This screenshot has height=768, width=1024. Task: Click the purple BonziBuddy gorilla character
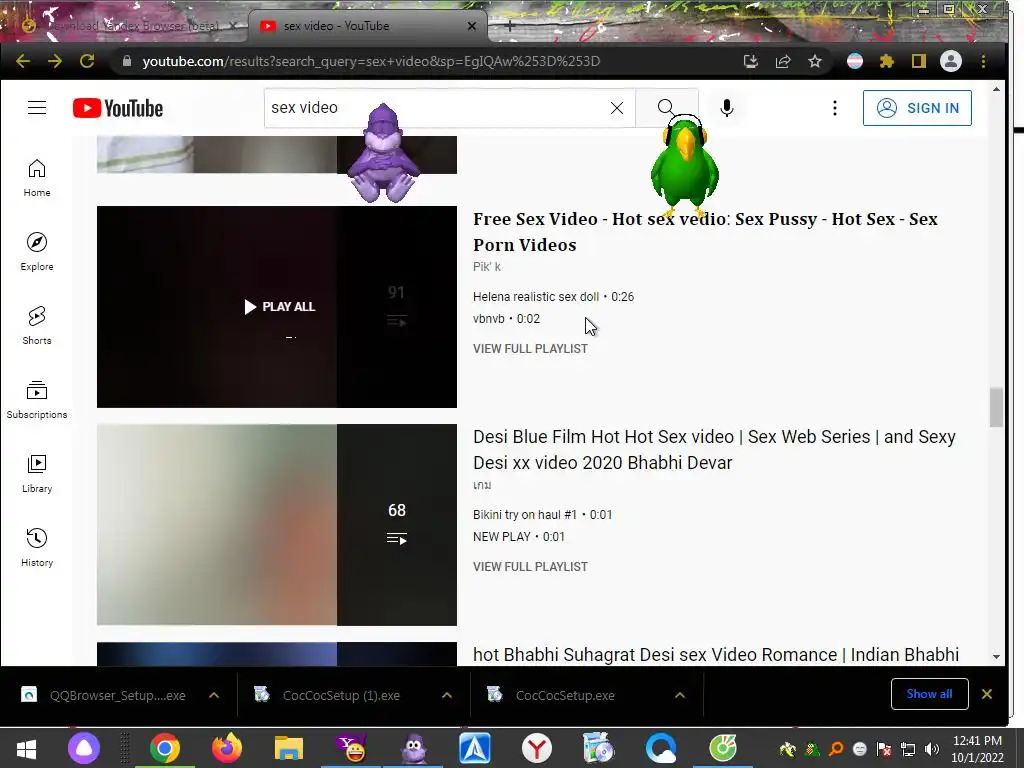click(383, 153)
